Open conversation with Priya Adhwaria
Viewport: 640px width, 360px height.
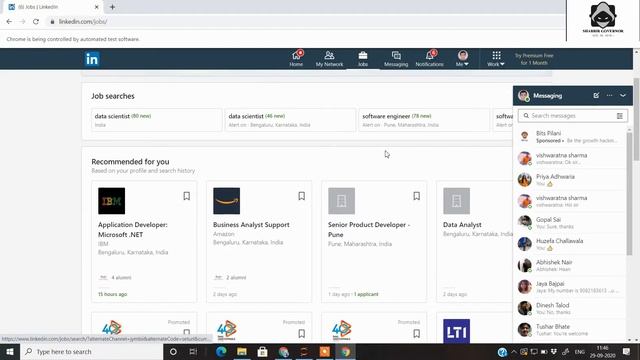570,180
